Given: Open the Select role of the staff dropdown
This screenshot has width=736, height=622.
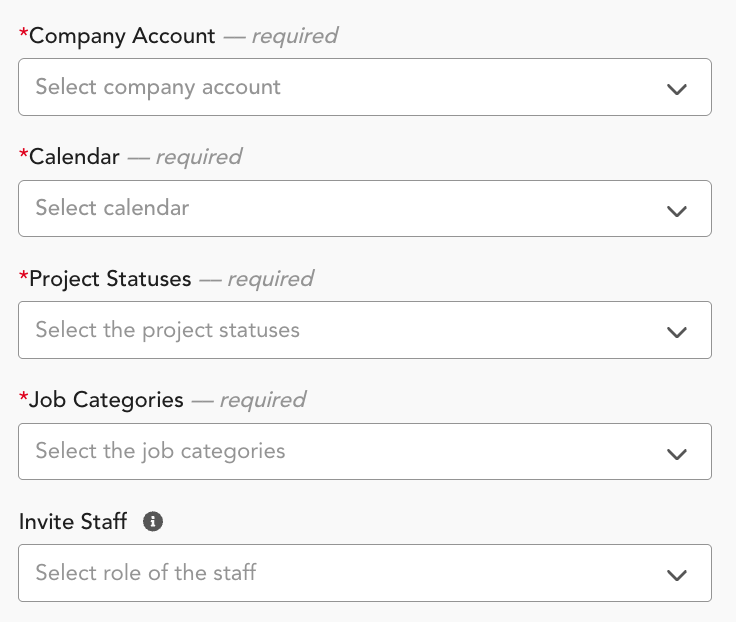Looking at the screenshot, I should pyautogui.click(x=340, y=573).
